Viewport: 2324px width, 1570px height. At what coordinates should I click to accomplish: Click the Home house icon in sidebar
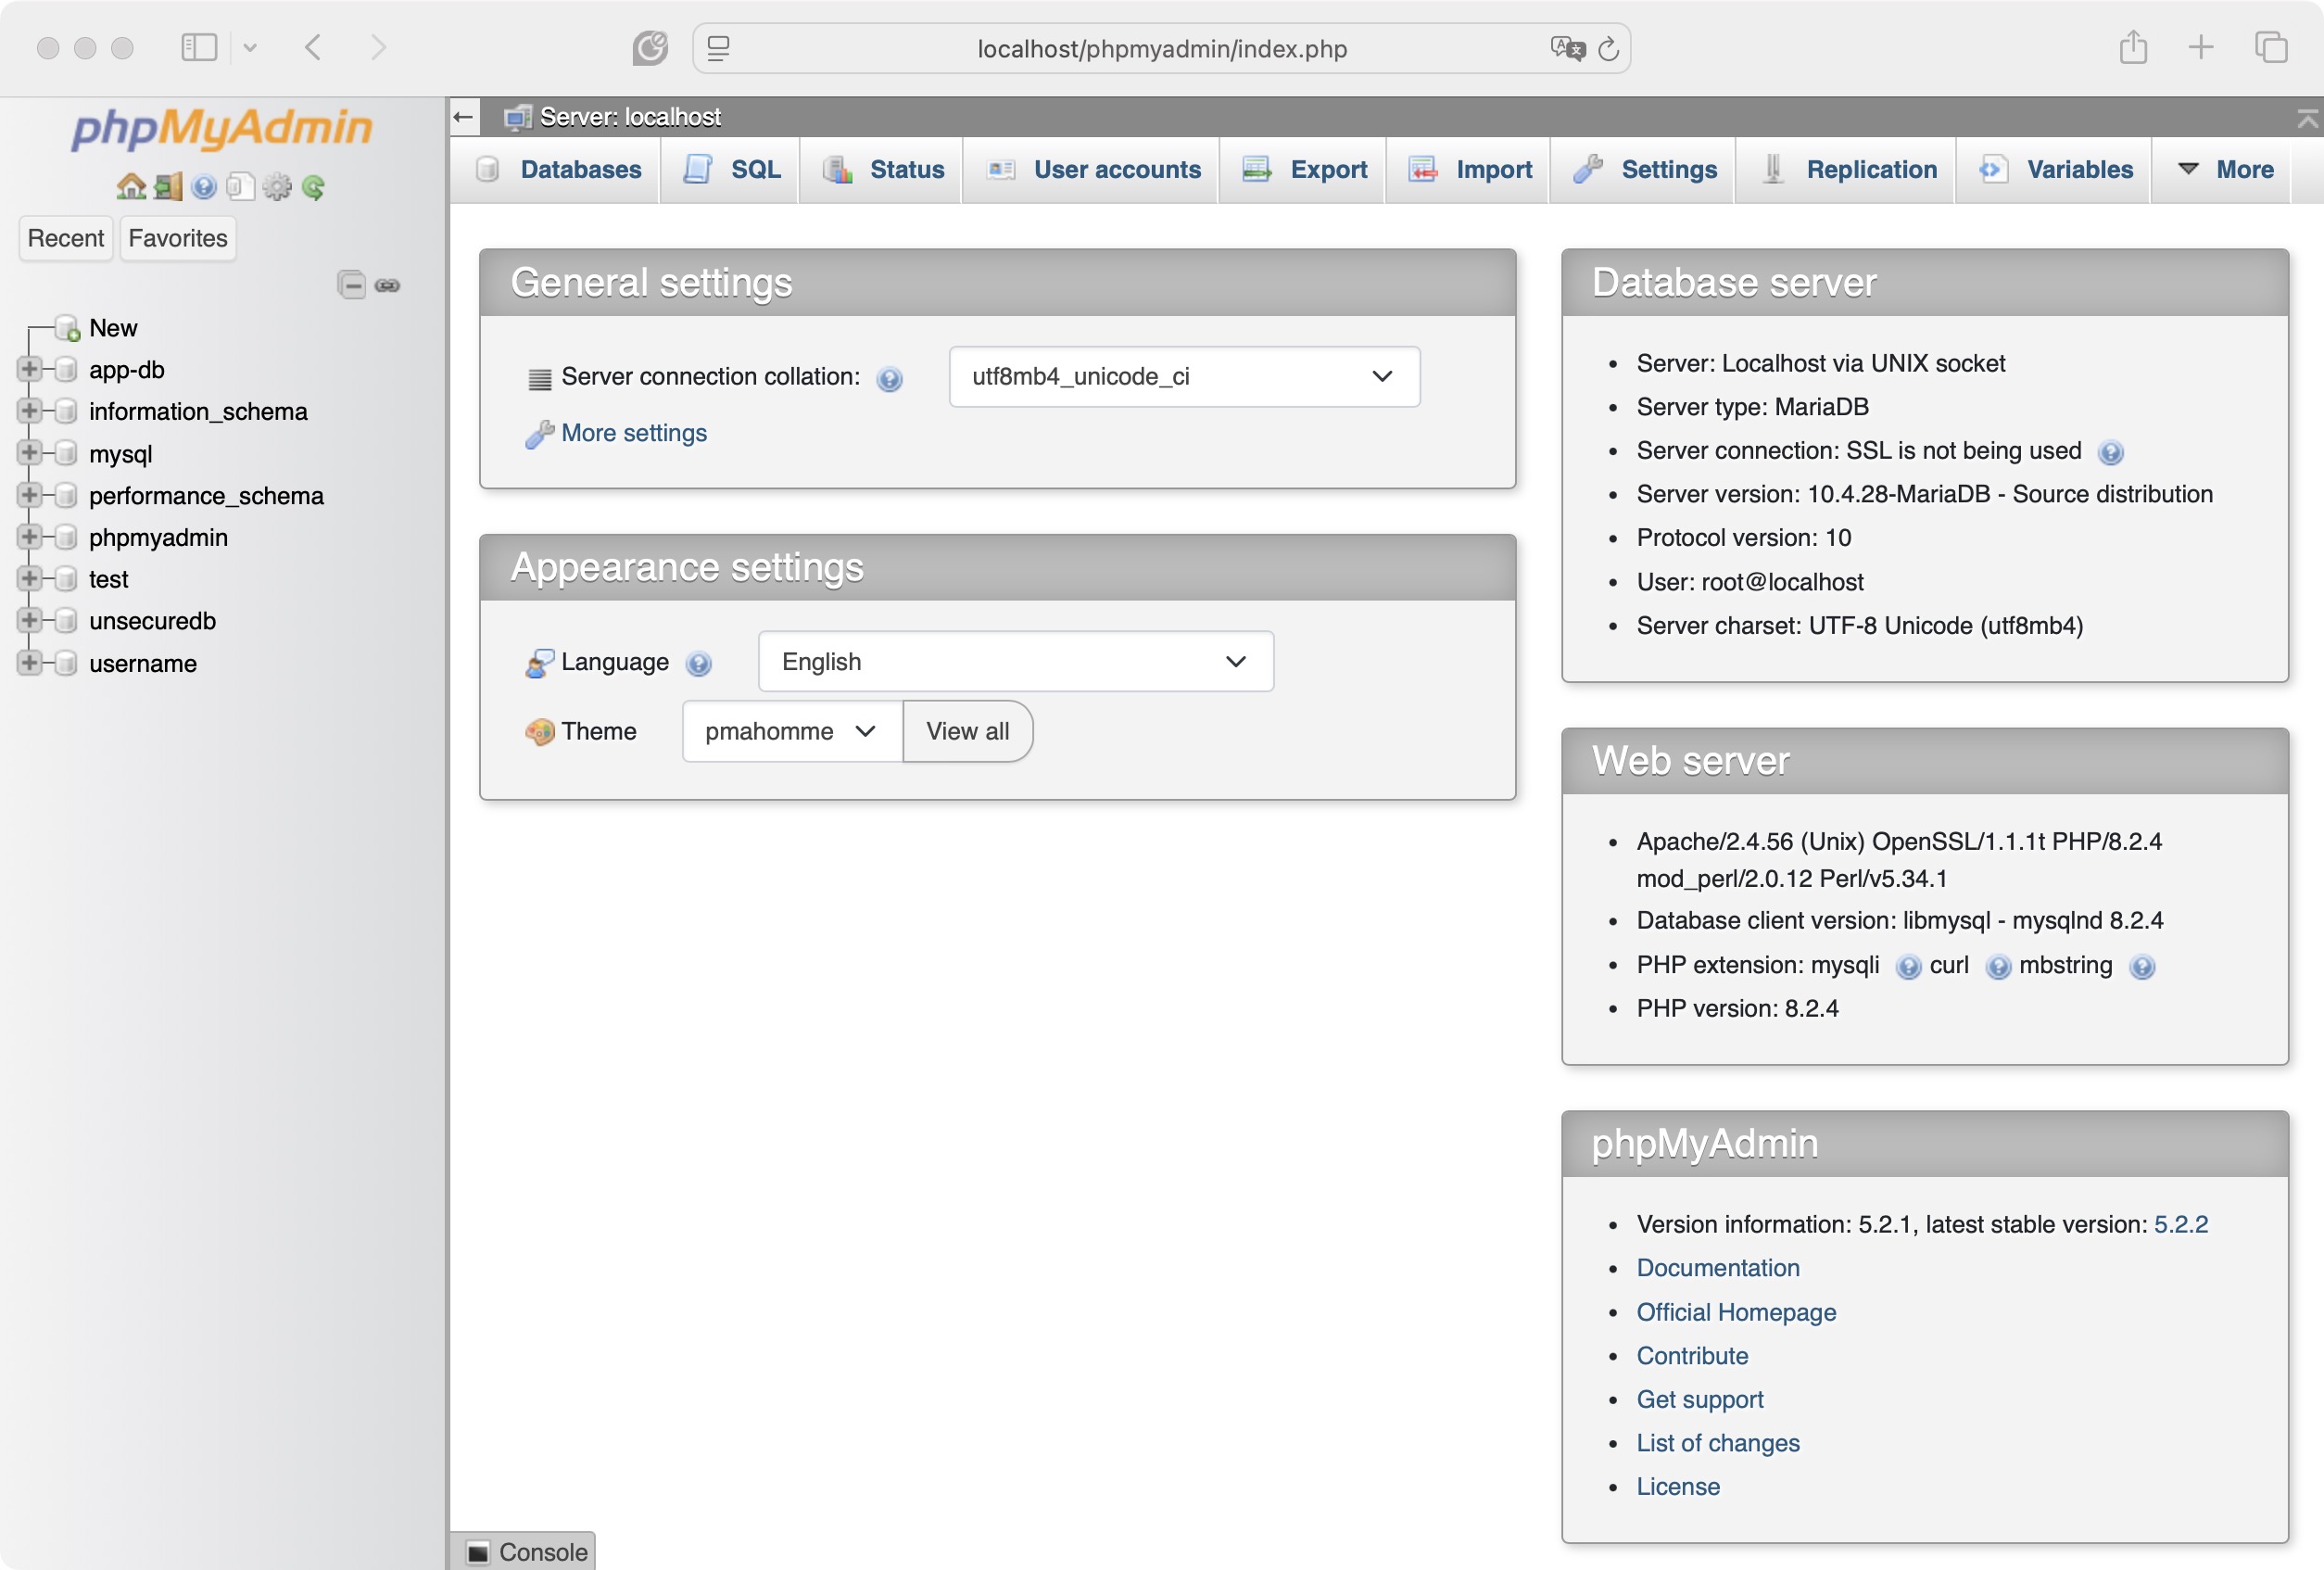click(131, 187)
